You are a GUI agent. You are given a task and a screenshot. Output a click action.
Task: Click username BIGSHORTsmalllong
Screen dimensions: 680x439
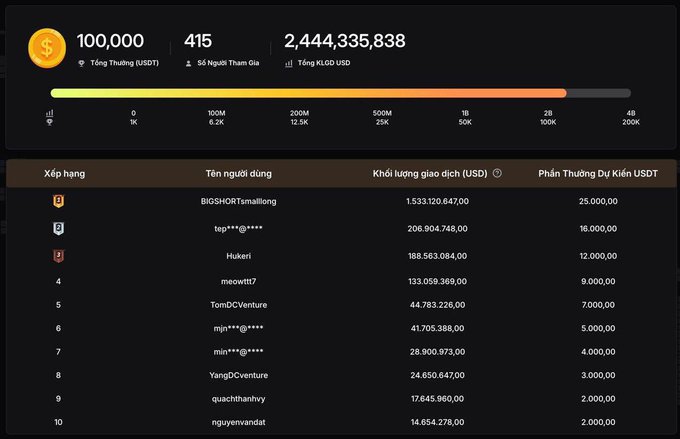pos(239,201)
